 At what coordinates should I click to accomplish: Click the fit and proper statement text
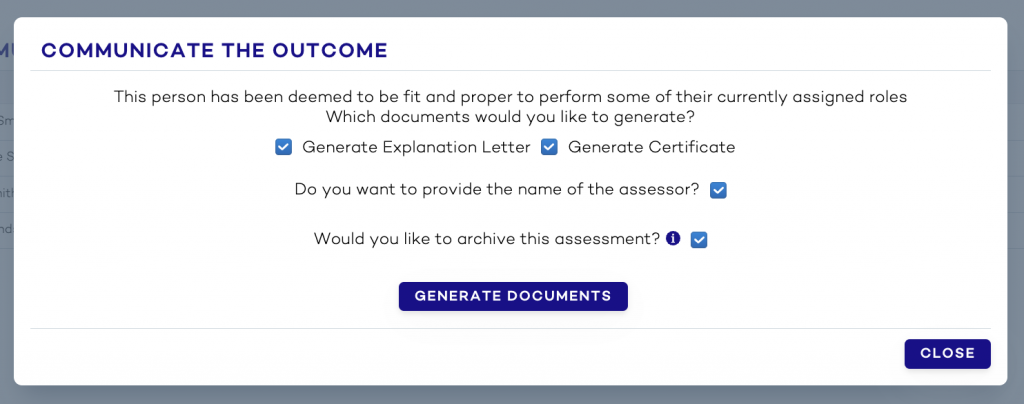coord(511,97)
